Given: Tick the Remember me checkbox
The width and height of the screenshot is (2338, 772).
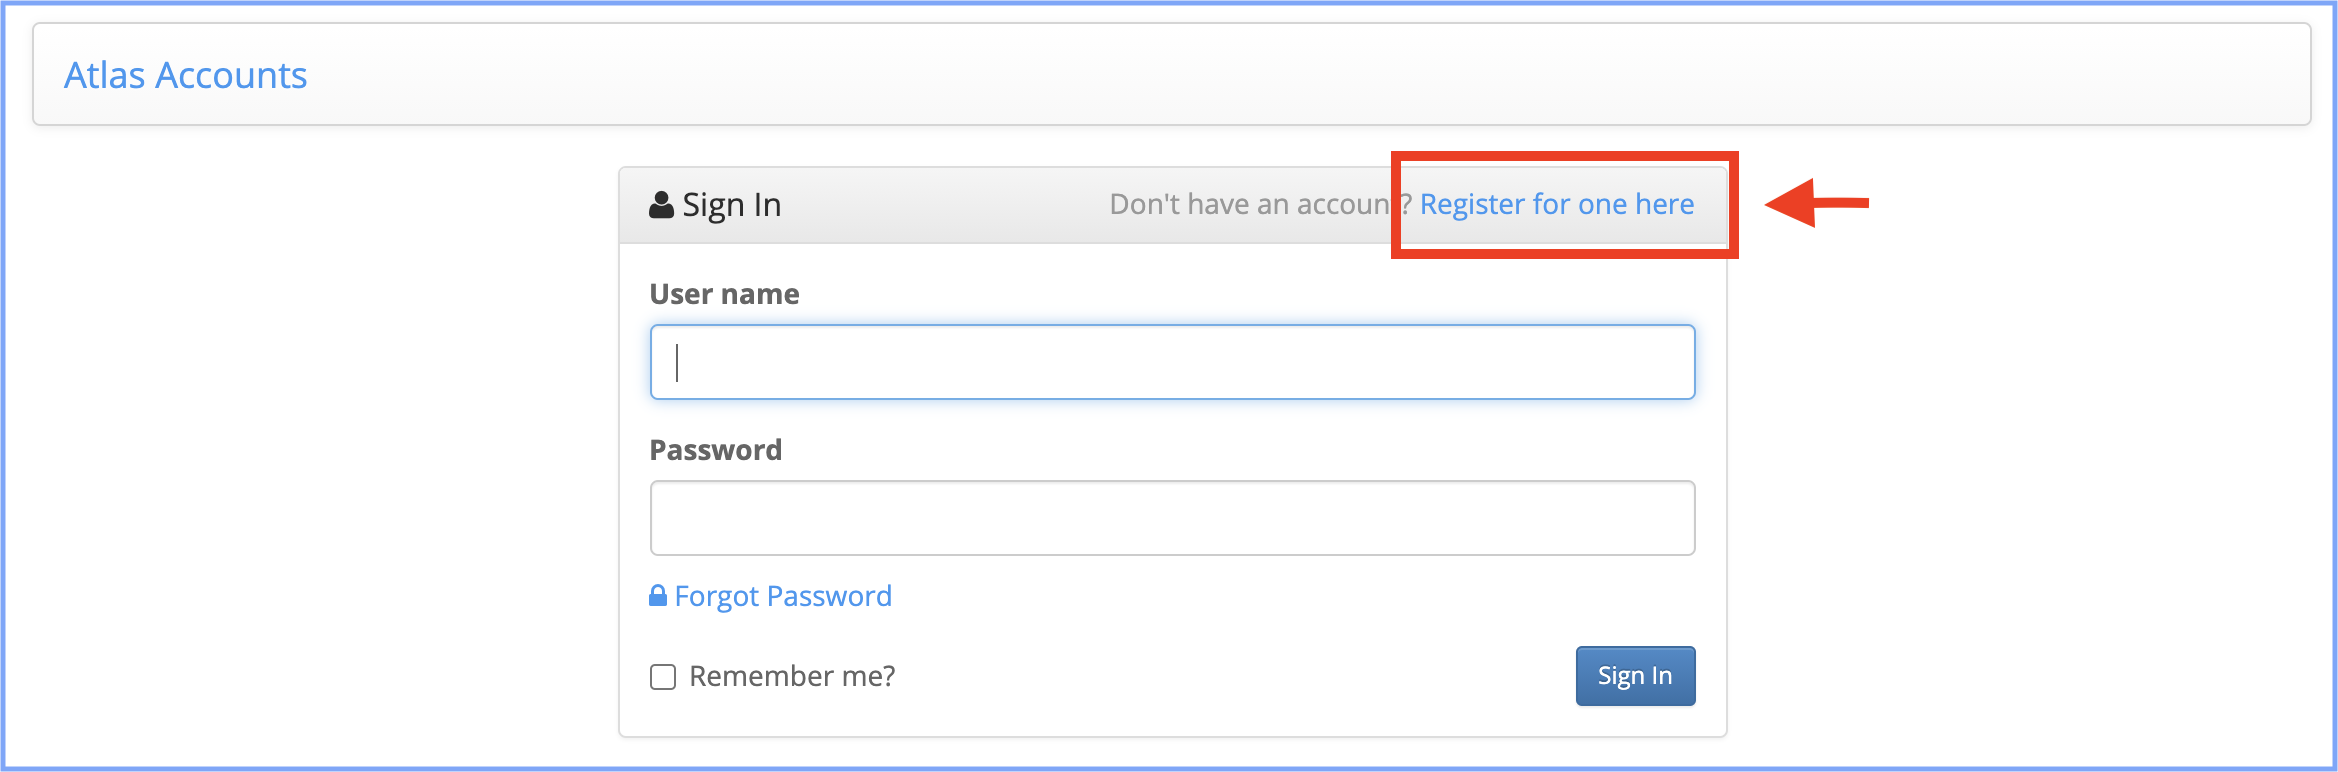Looking at the screenshot, I should [663, 677].
